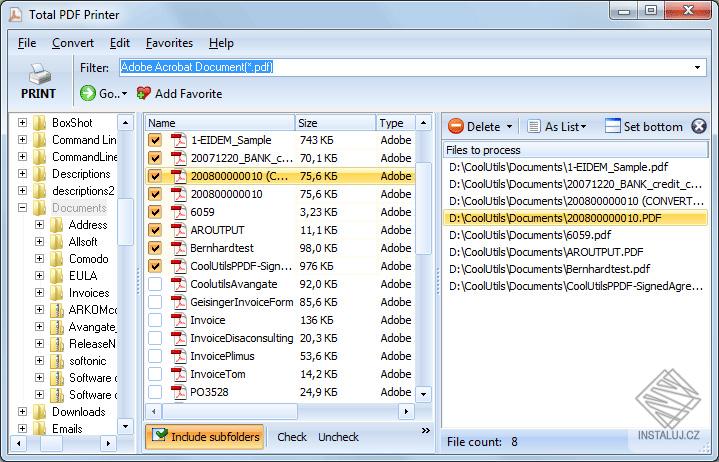
Task: Open the Help menu
Action: pyautogui.click(x=221, y=43)
